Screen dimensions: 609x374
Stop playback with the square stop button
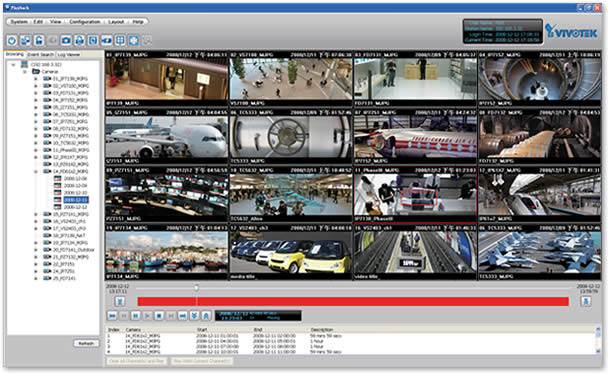pyautogui.click(x=159, y=316)
